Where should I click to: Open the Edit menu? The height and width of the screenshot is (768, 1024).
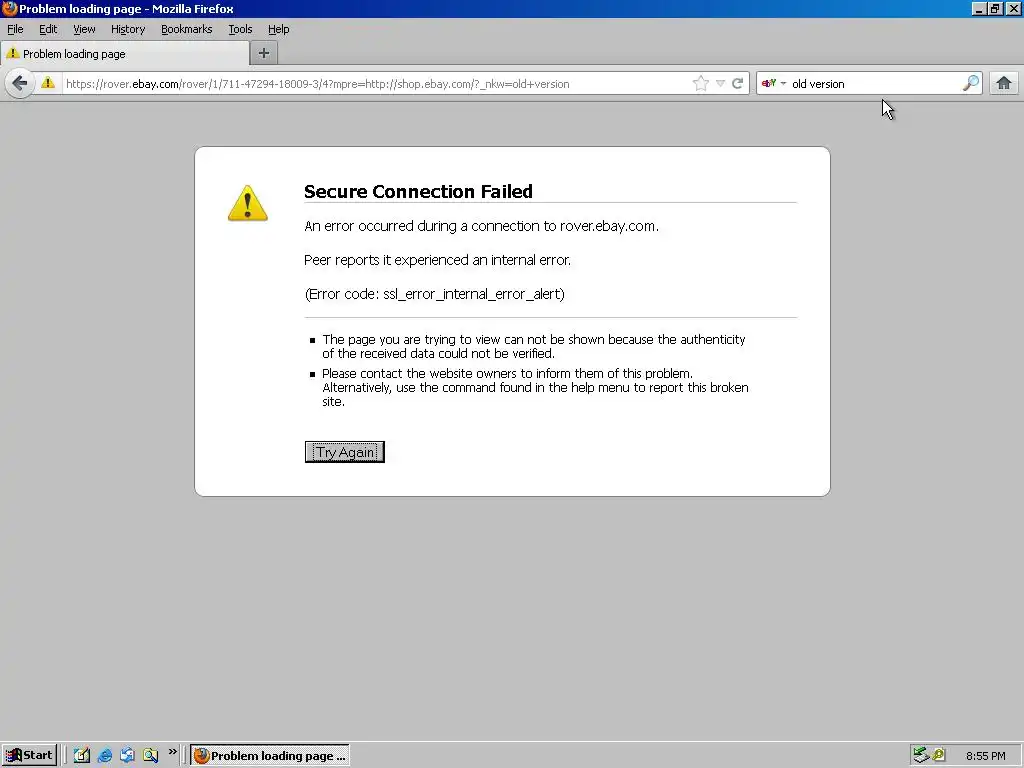click(48, 29)
